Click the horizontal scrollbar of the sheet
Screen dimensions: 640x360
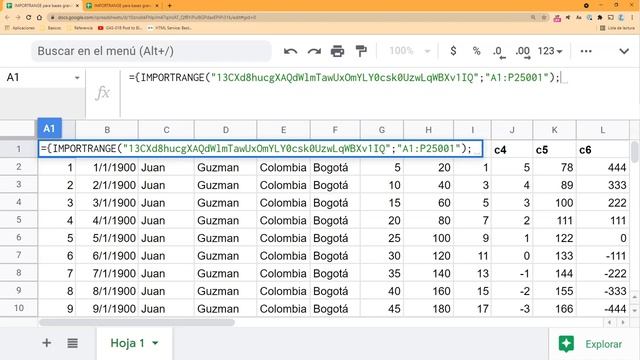[137, 322]
